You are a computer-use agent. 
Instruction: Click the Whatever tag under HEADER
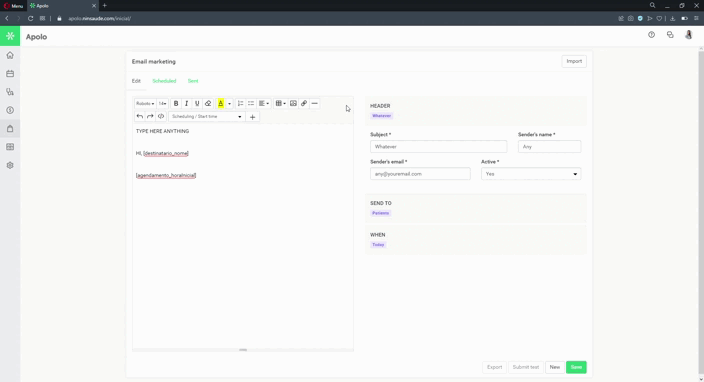[x=382, y=116]
